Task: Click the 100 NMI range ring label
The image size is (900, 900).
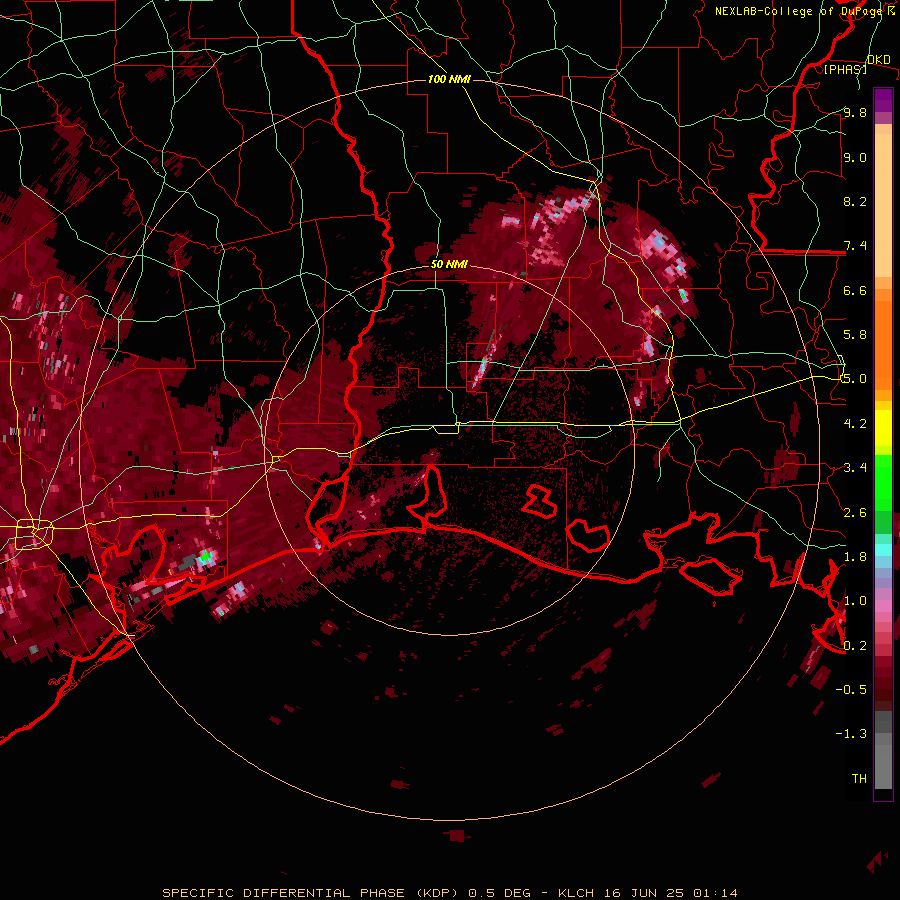Action: pyautogui.click(x=449, y=79)
